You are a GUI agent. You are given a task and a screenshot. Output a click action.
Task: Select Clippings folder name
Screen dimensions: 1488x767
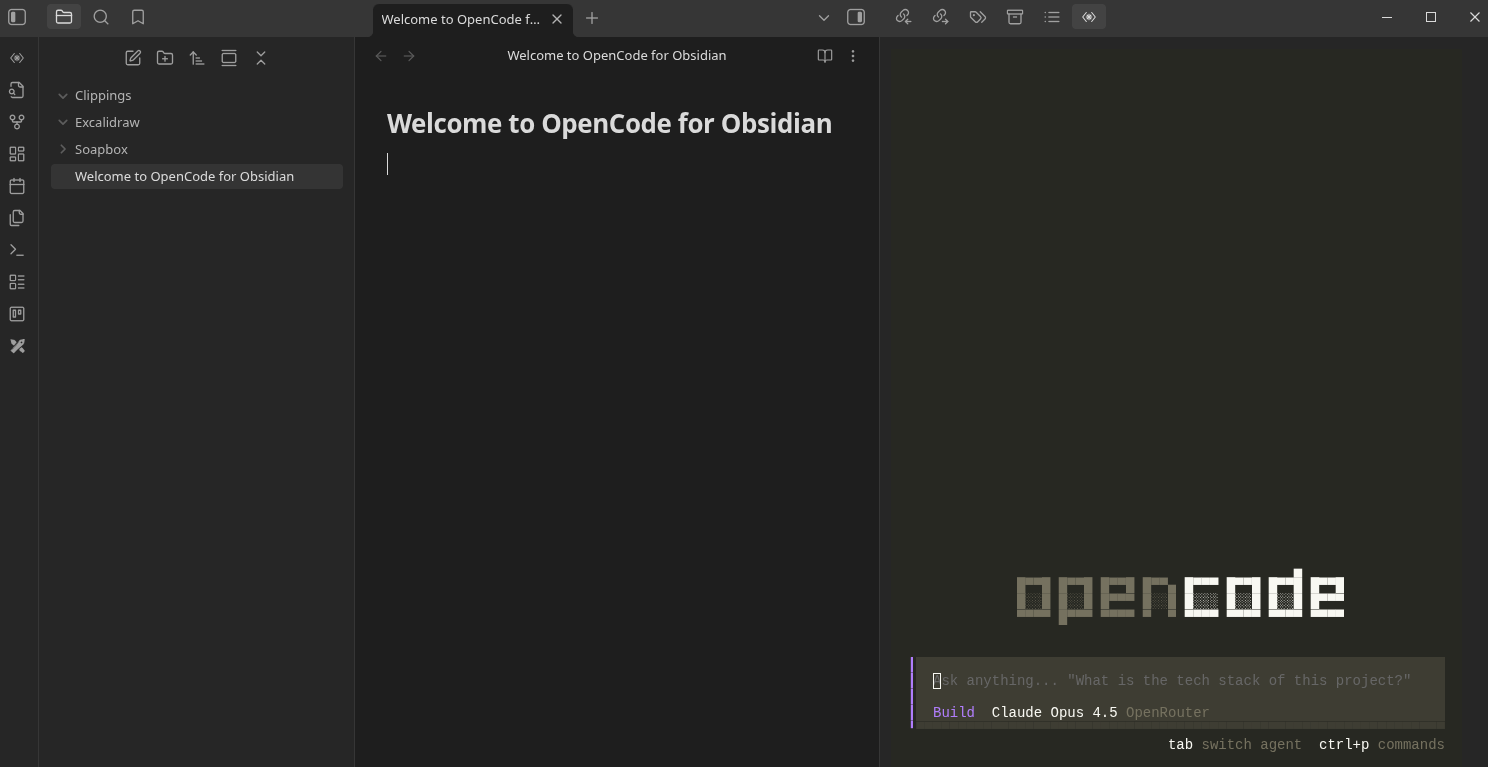(103, 95)
